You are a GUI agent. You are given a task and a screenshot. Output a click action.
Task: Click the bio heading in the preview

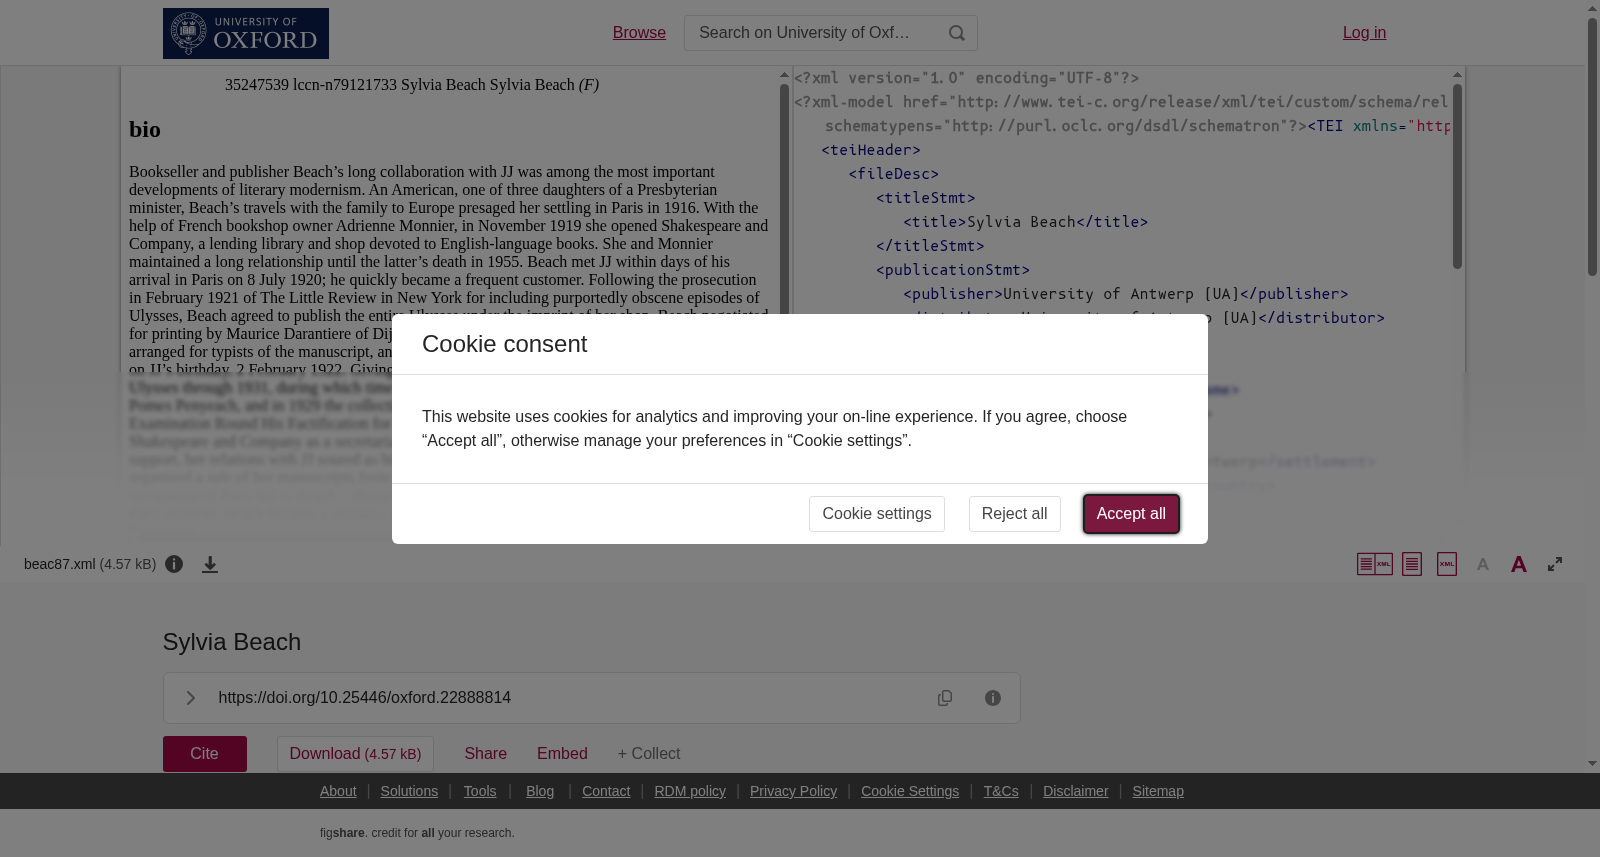145,130
